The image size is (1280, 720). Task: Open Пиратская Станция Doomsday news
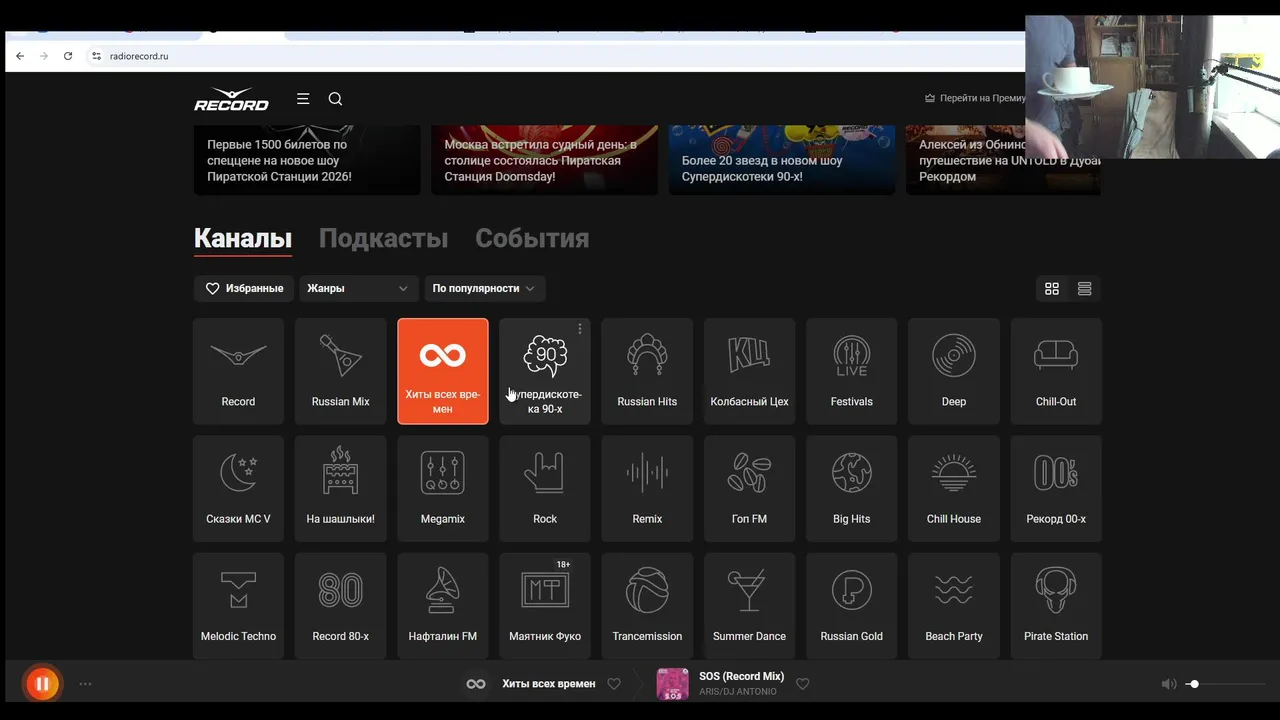click(544, 160)
